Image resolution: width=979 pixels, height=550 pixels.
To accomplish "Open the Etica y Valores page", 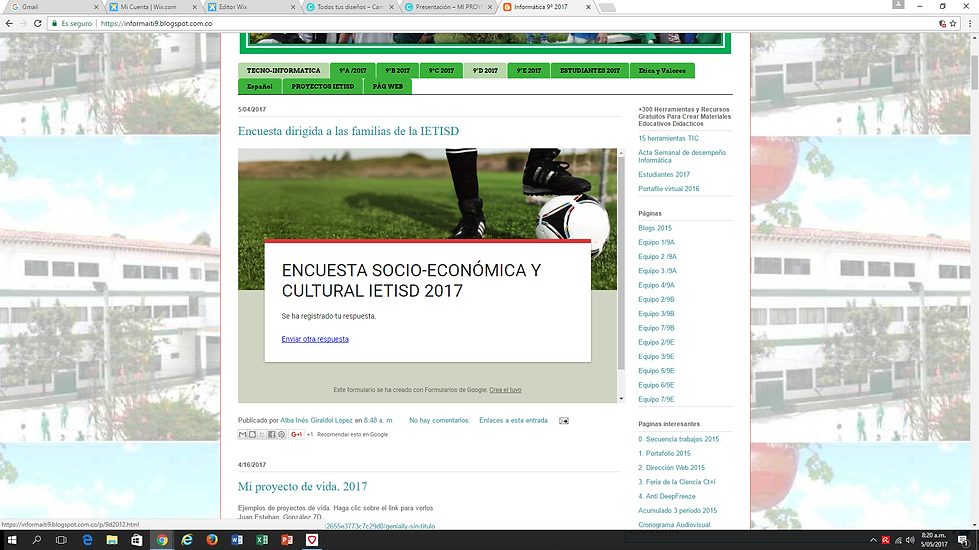I will [x=662, y=71].
